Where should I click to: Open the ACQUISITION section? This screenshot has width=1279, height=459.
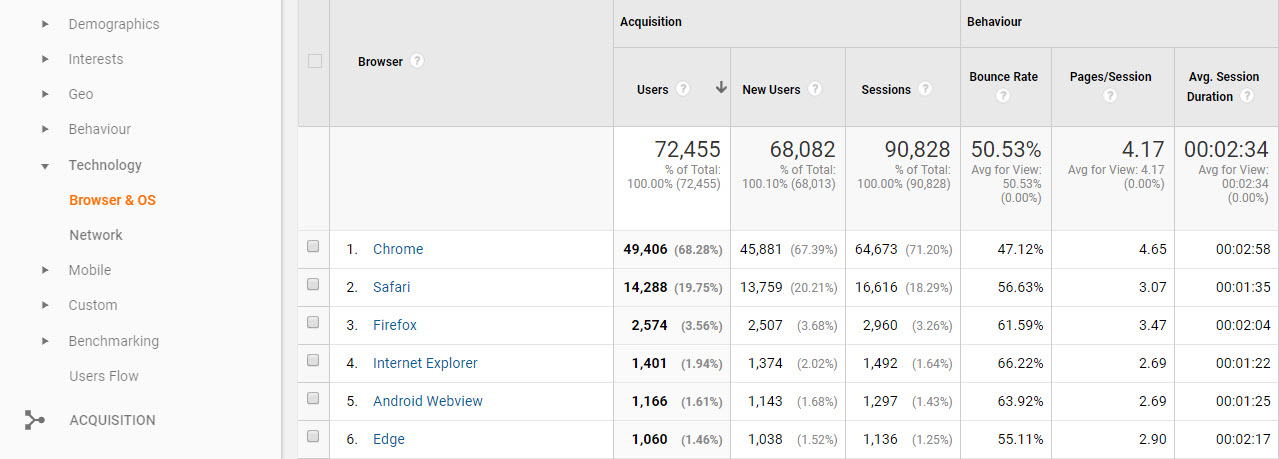click(112, 420)
